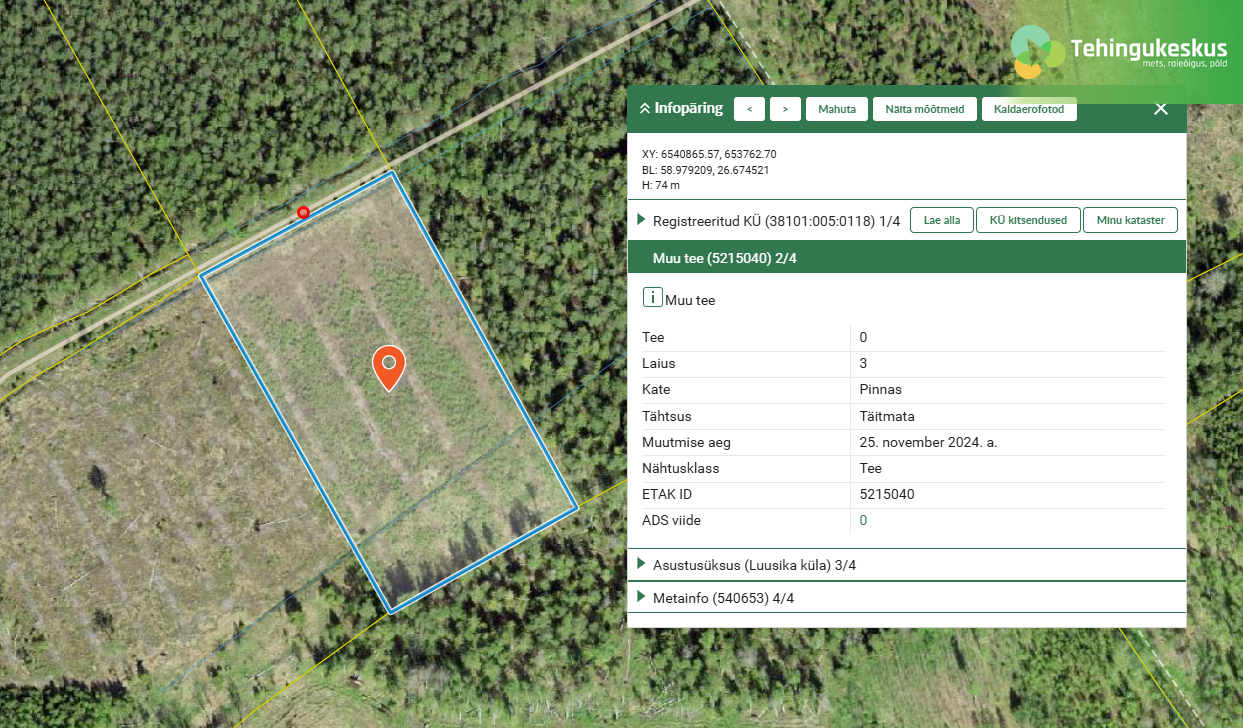This screenshot has width=1243, height=728.
Task: Click the info icon beside Muu tee
Action: coord(652,298)
